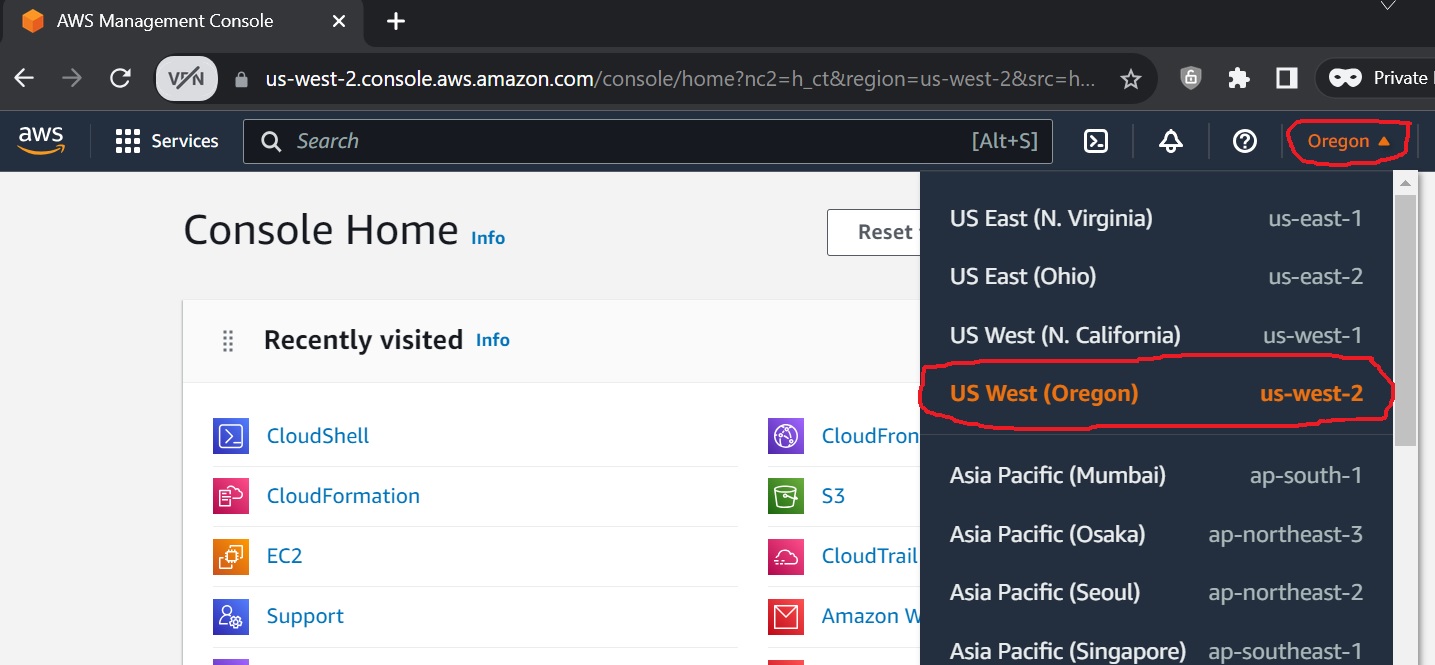
Task: Click the region list scrollbar thumb
Action: 1405,320
